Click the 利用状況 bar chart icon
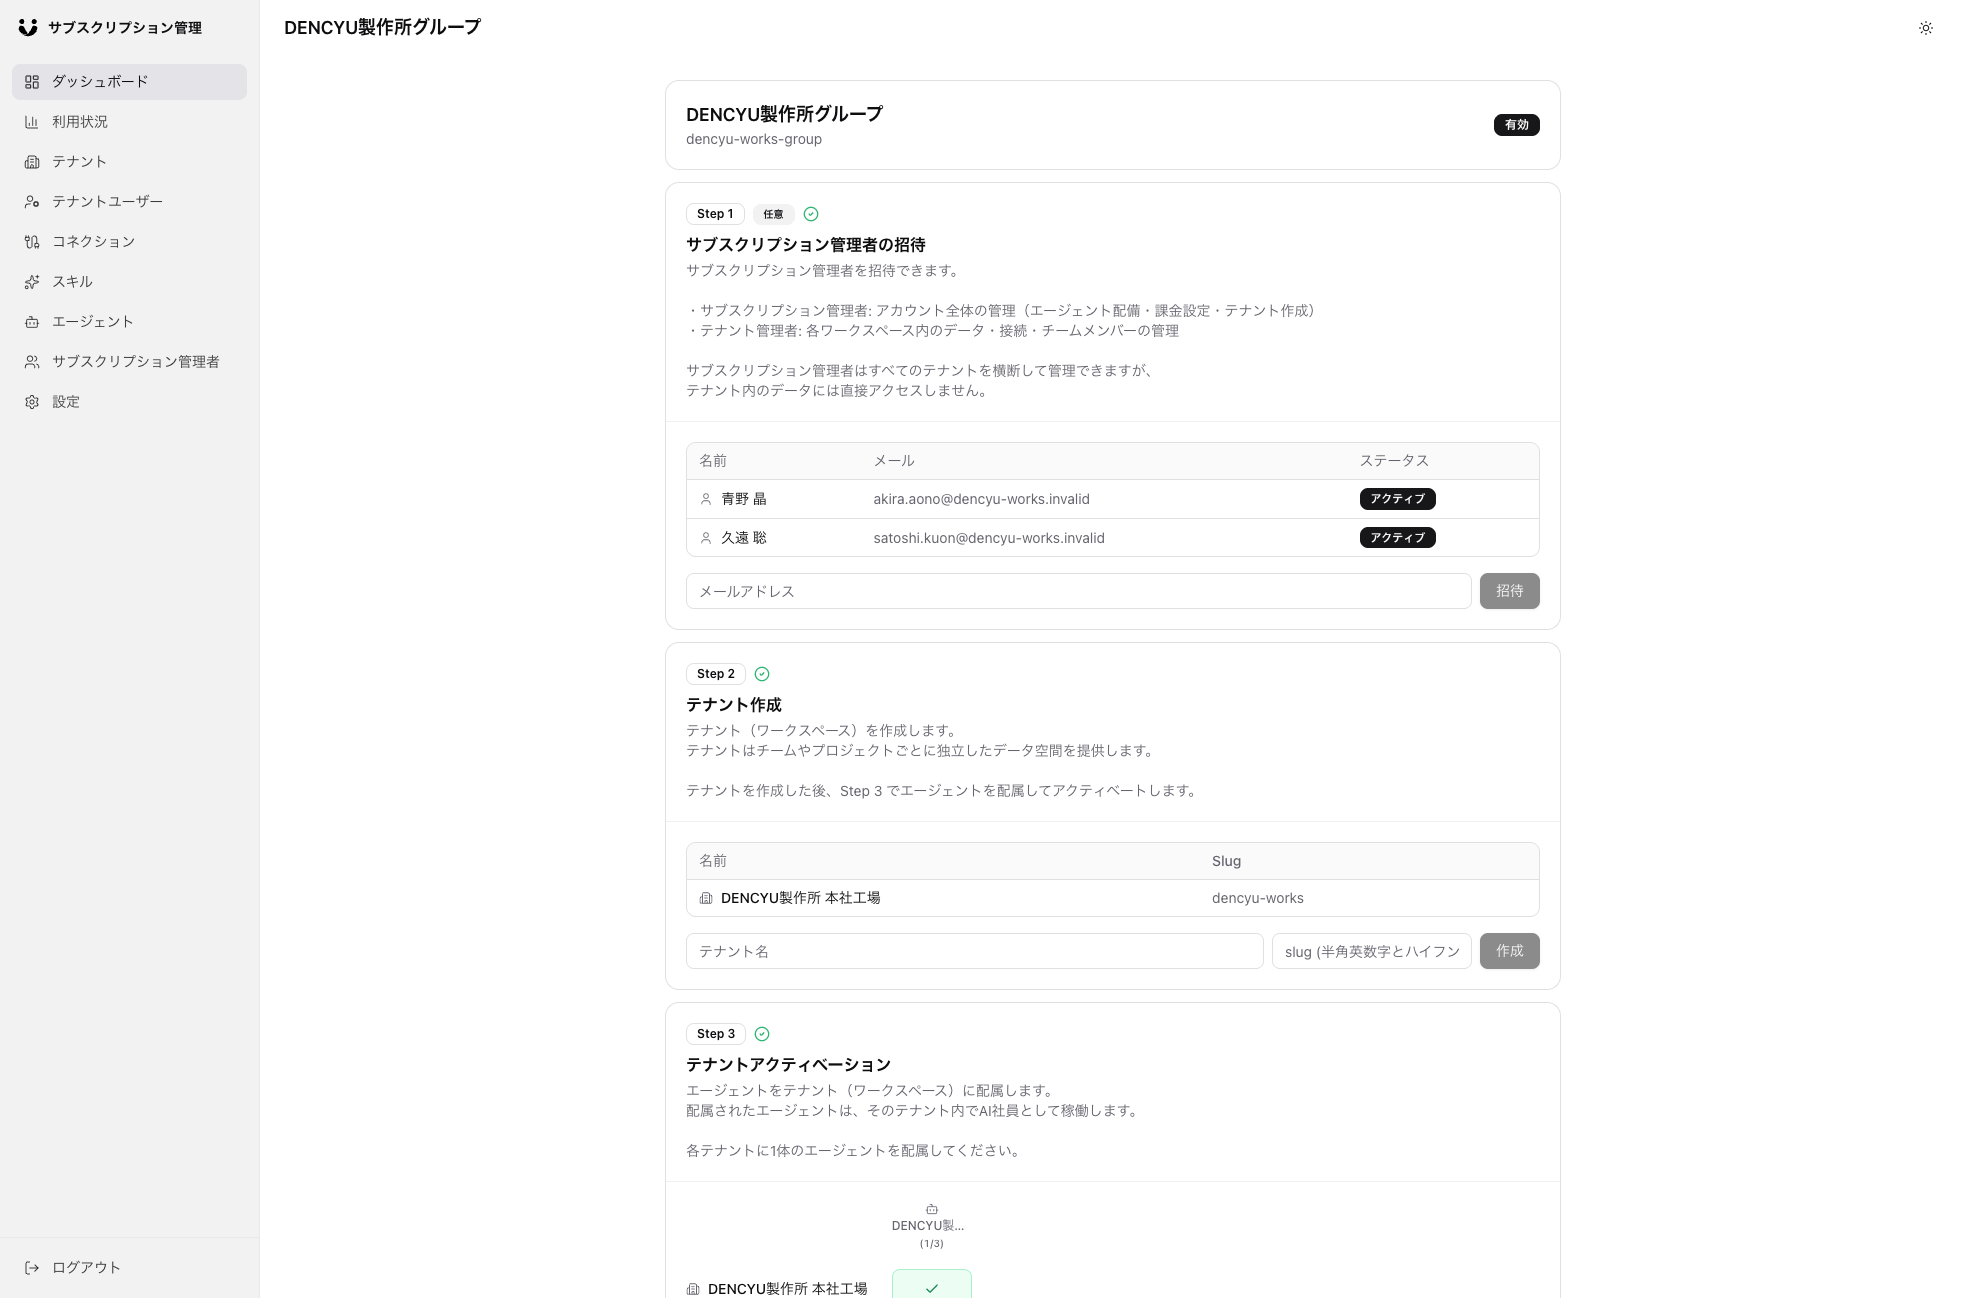The image size is (1966, 1298). (x=32, y=122)
